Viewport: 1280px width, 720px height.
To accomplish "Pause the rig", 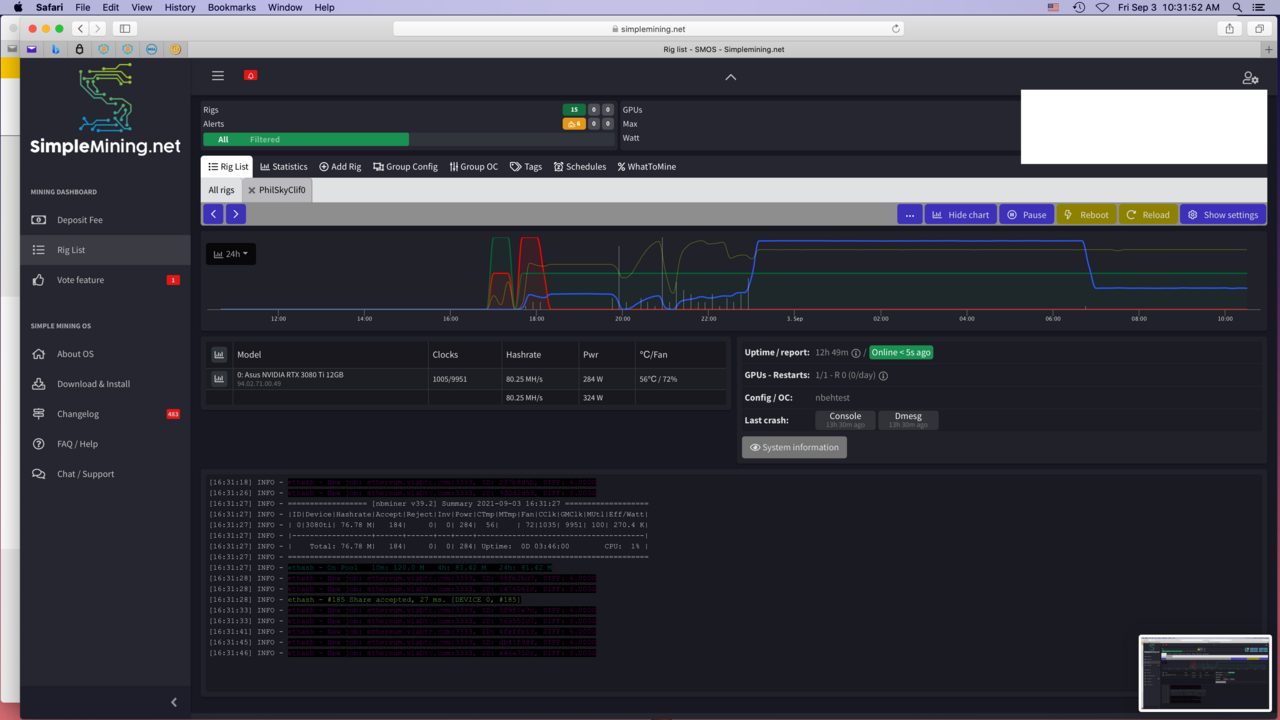I will point(1027,214).
